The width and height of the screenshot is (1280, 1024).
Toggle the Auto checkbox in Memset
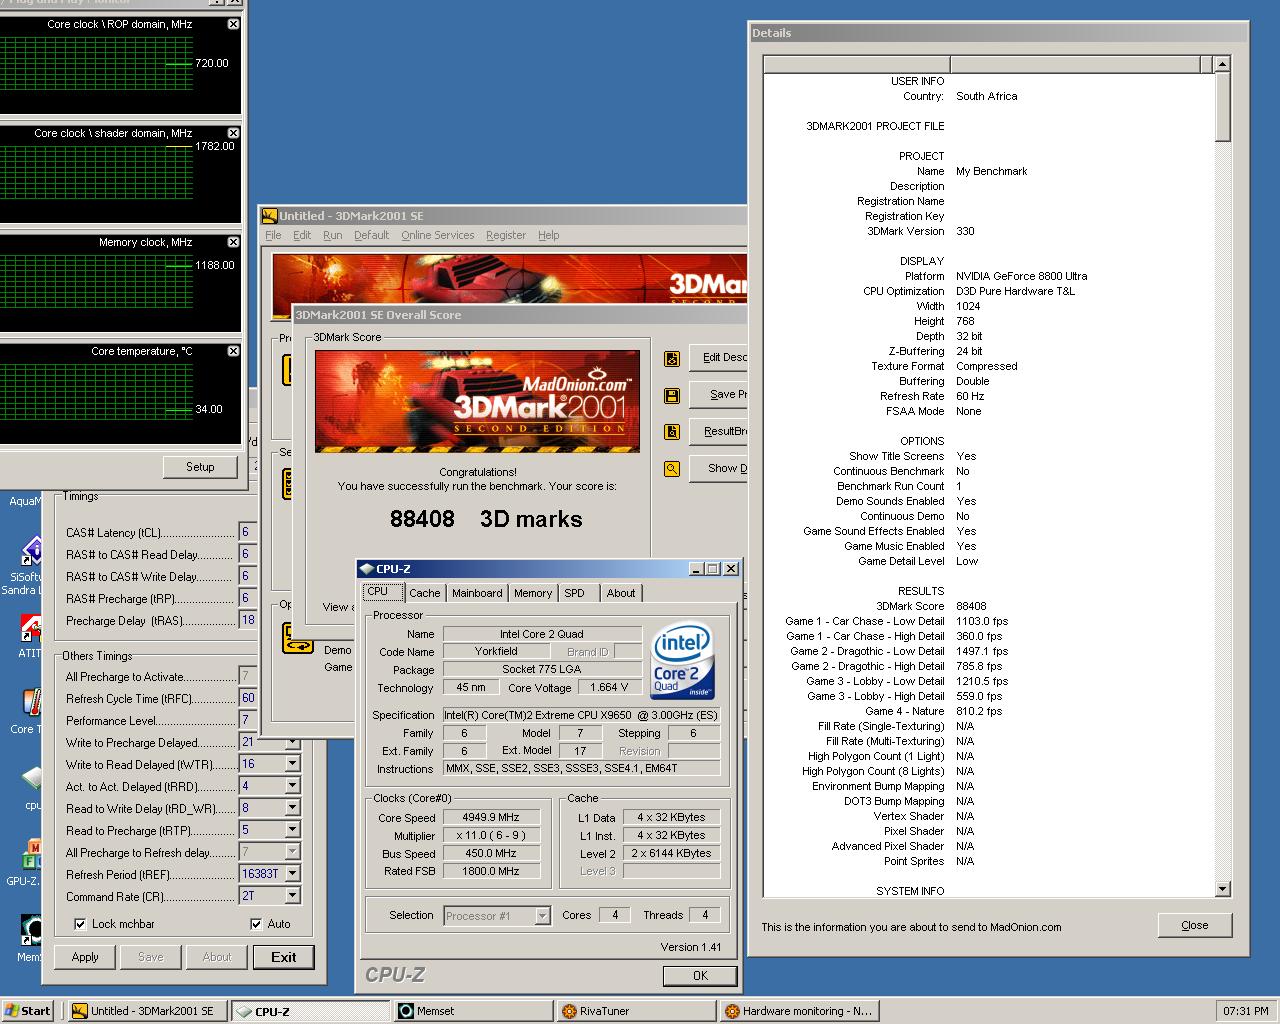tap(256, 924)
